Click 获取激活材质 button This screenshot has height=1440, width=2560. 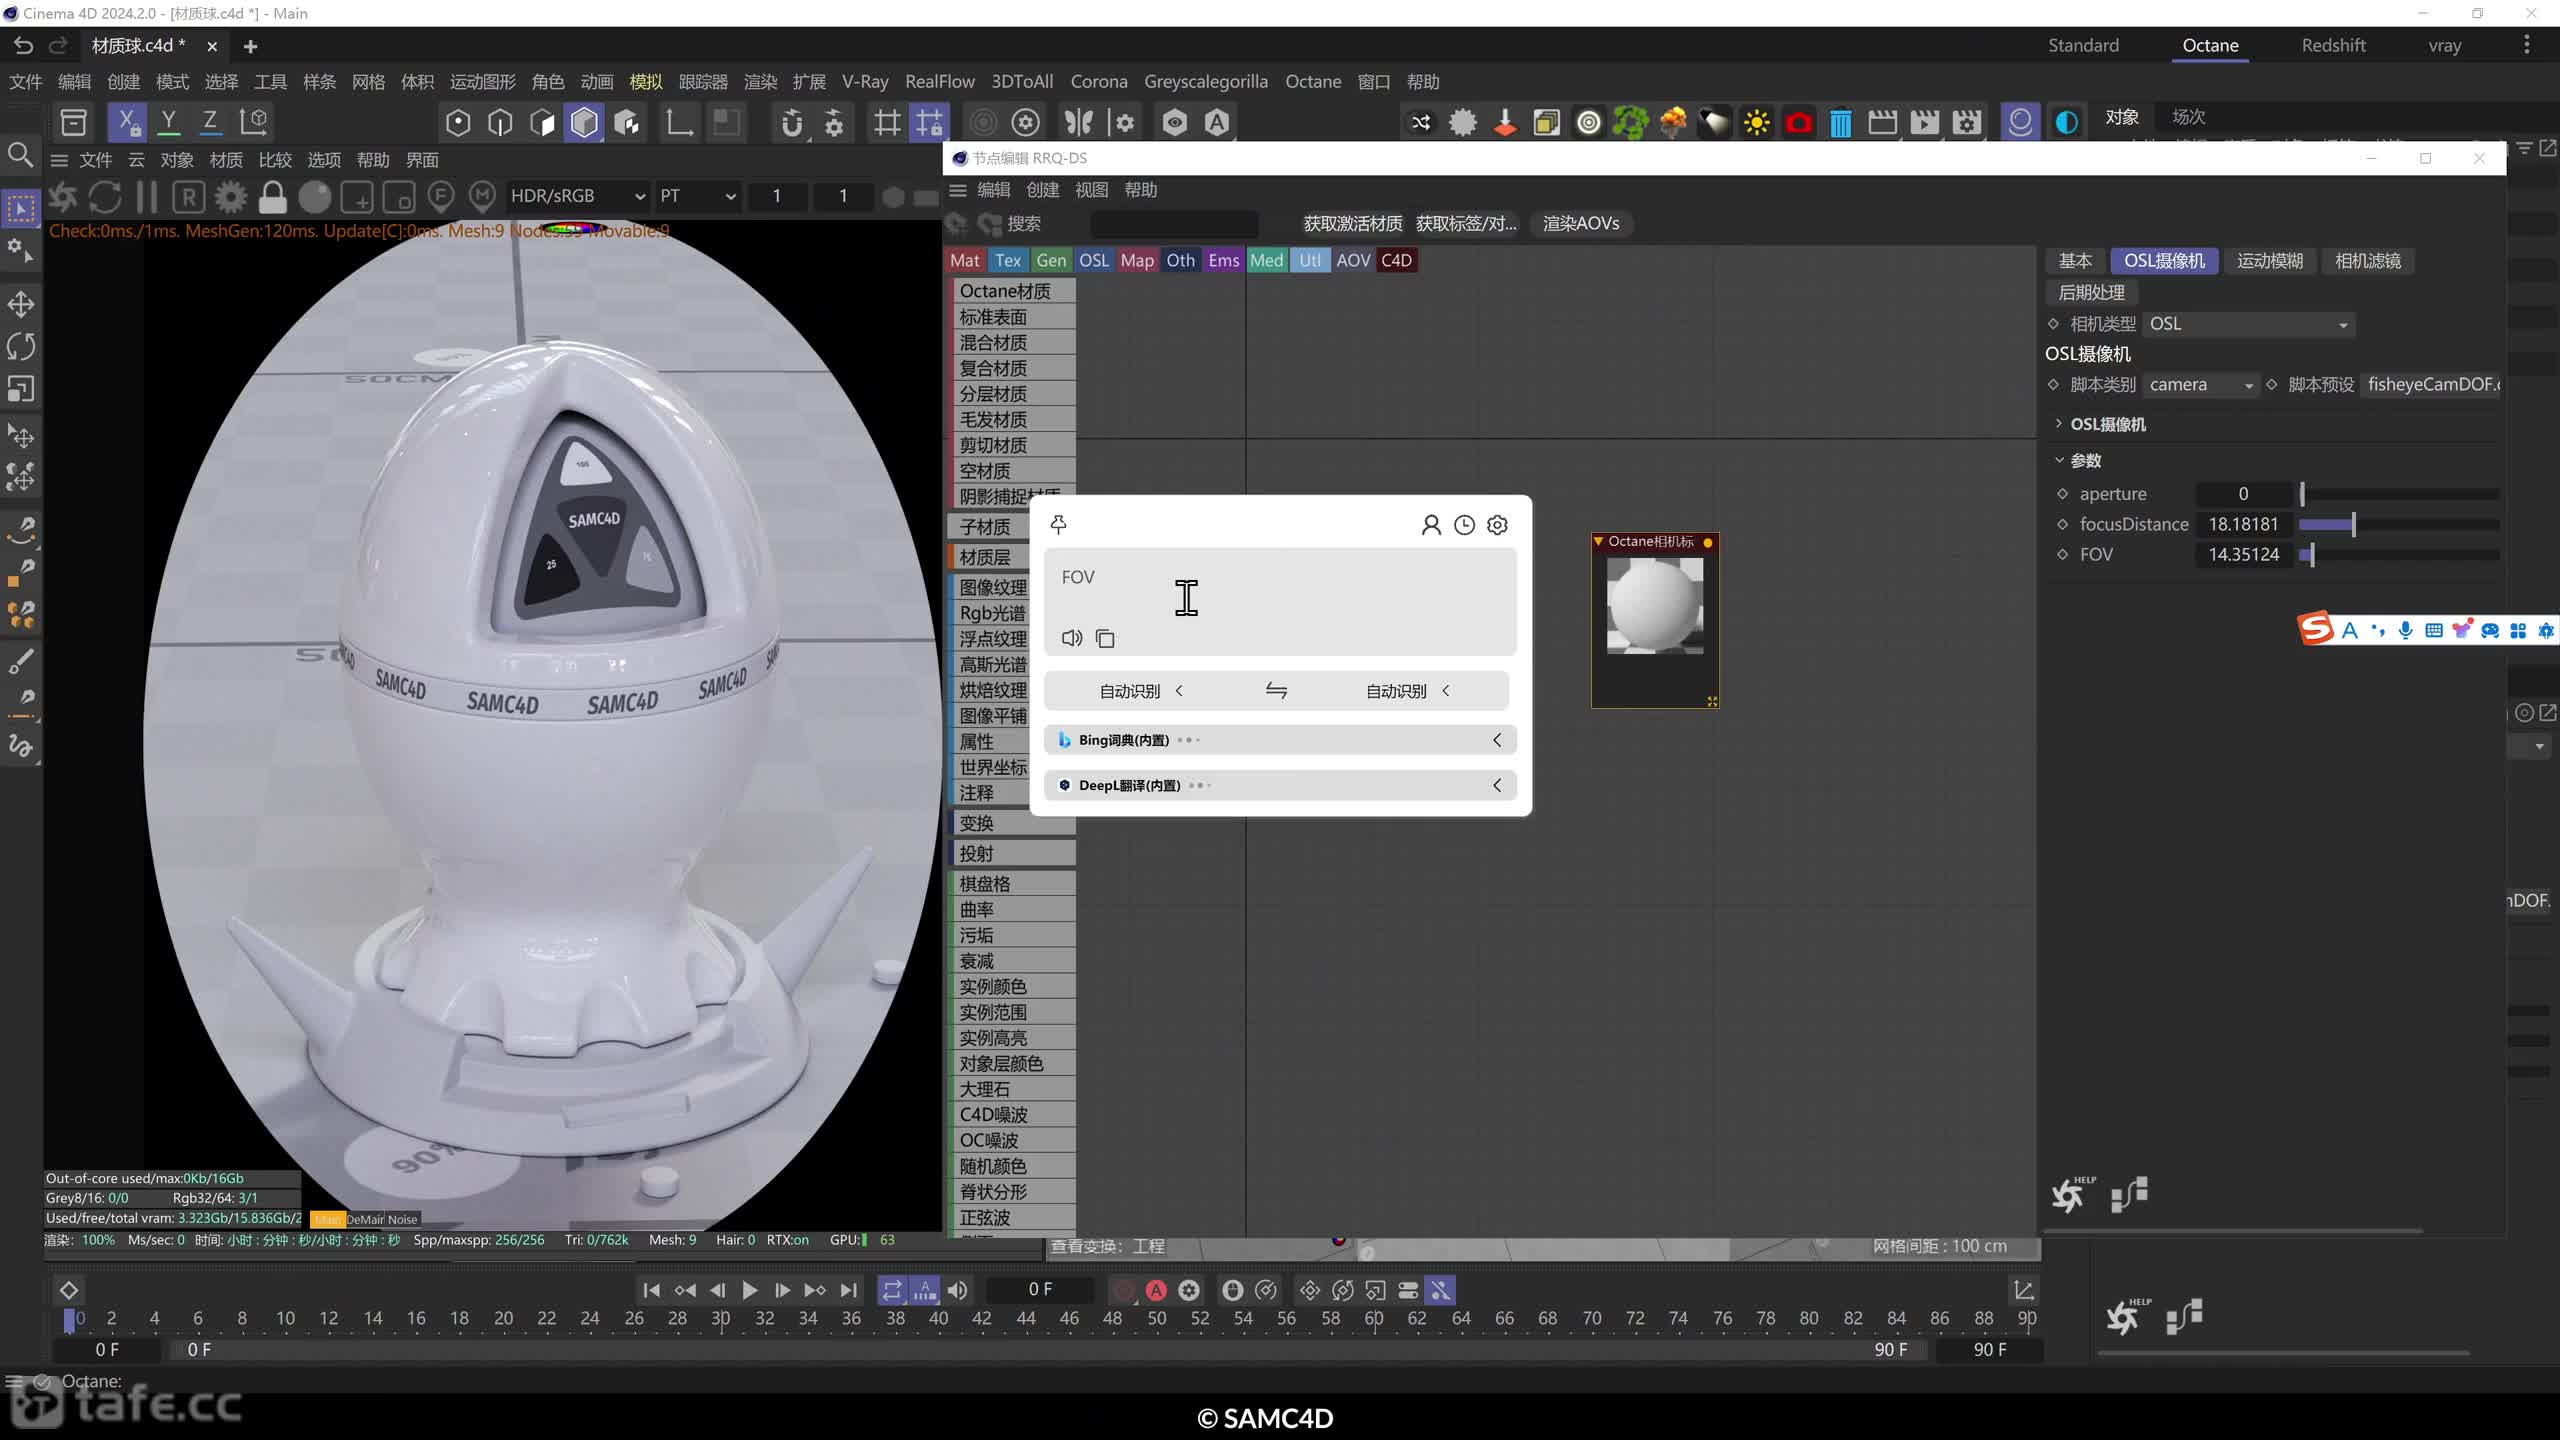pyautogui.click(x=1353, y=224)
